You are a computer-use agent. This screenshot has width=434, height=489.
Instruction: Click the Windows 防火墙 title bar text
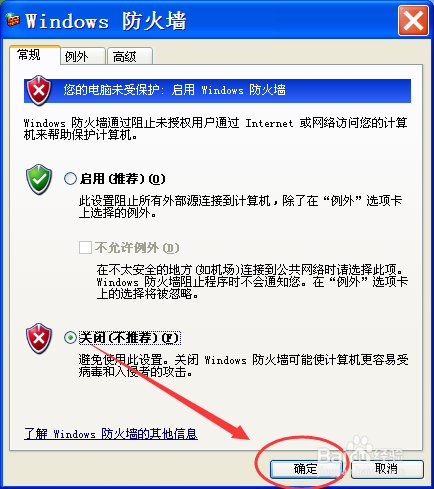click(106, 21)
